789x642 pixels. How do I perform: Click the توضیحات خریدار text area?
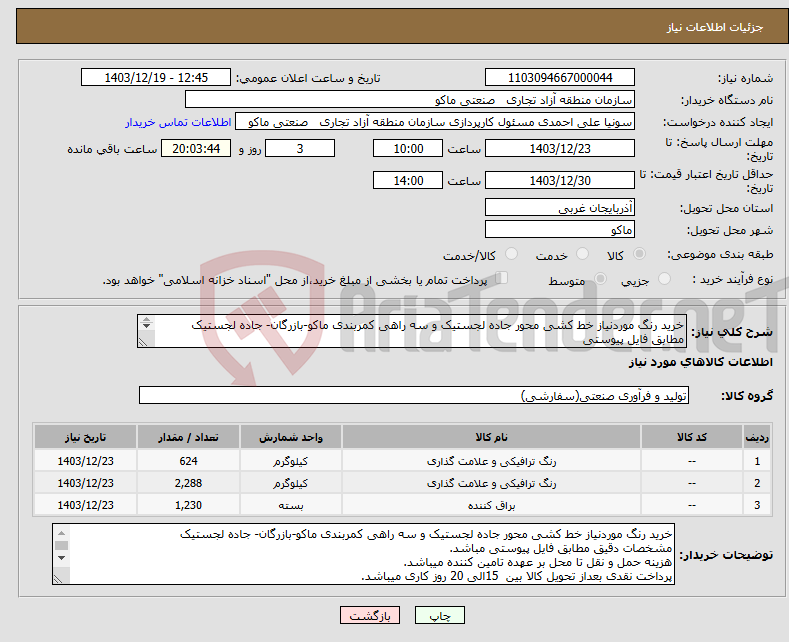[x=363, y=554]
